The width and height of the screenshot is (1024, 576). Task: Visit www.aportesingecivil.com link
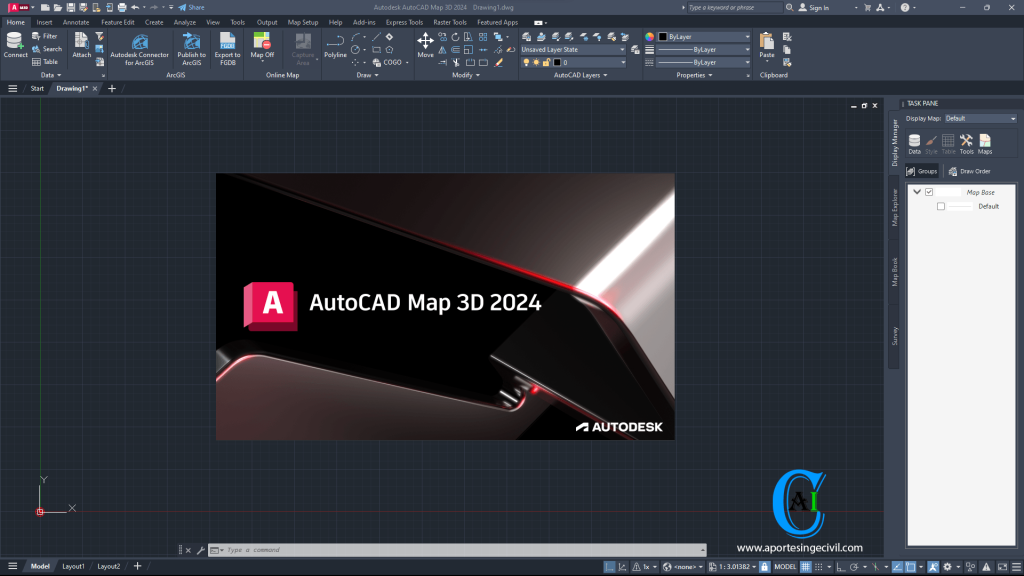[x=800, y=548]
